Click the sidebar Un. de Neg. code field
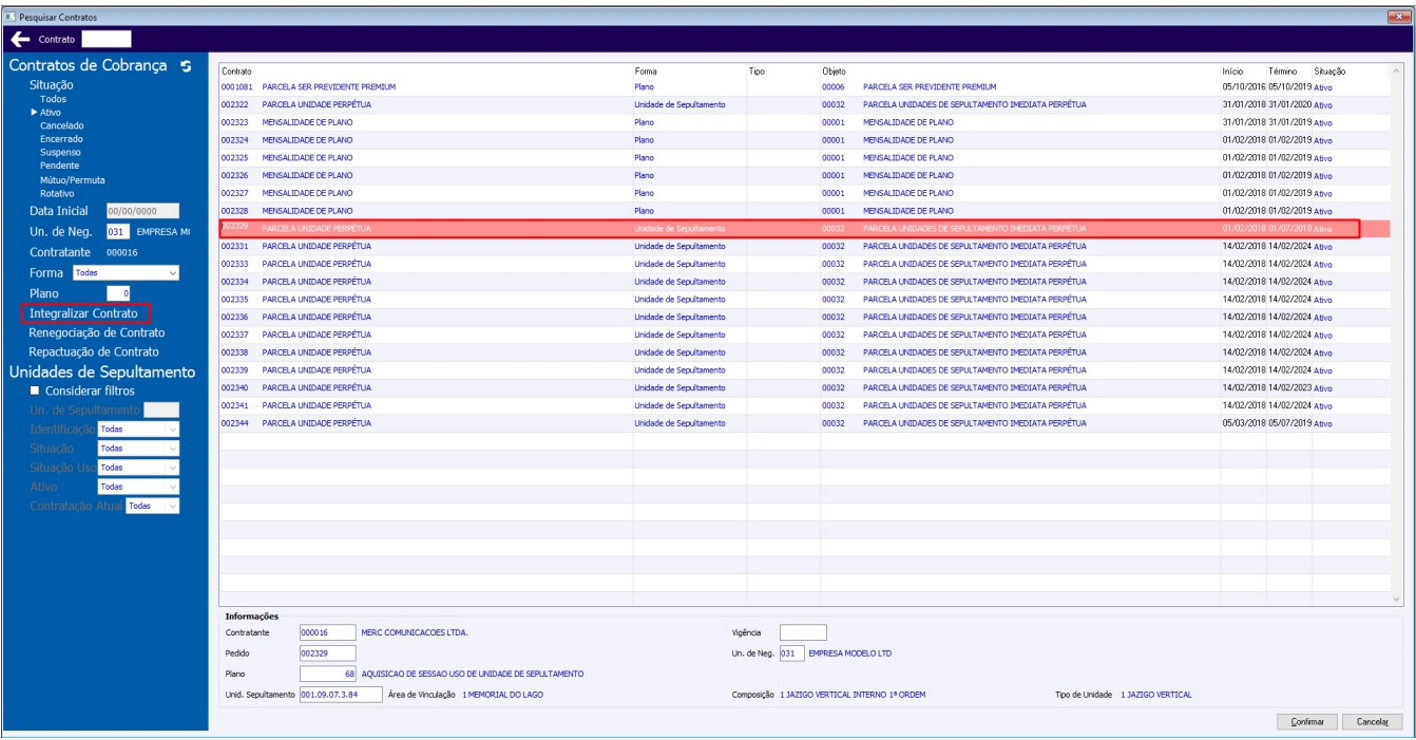Screen dimensions: 1416x740 point(118,231)
